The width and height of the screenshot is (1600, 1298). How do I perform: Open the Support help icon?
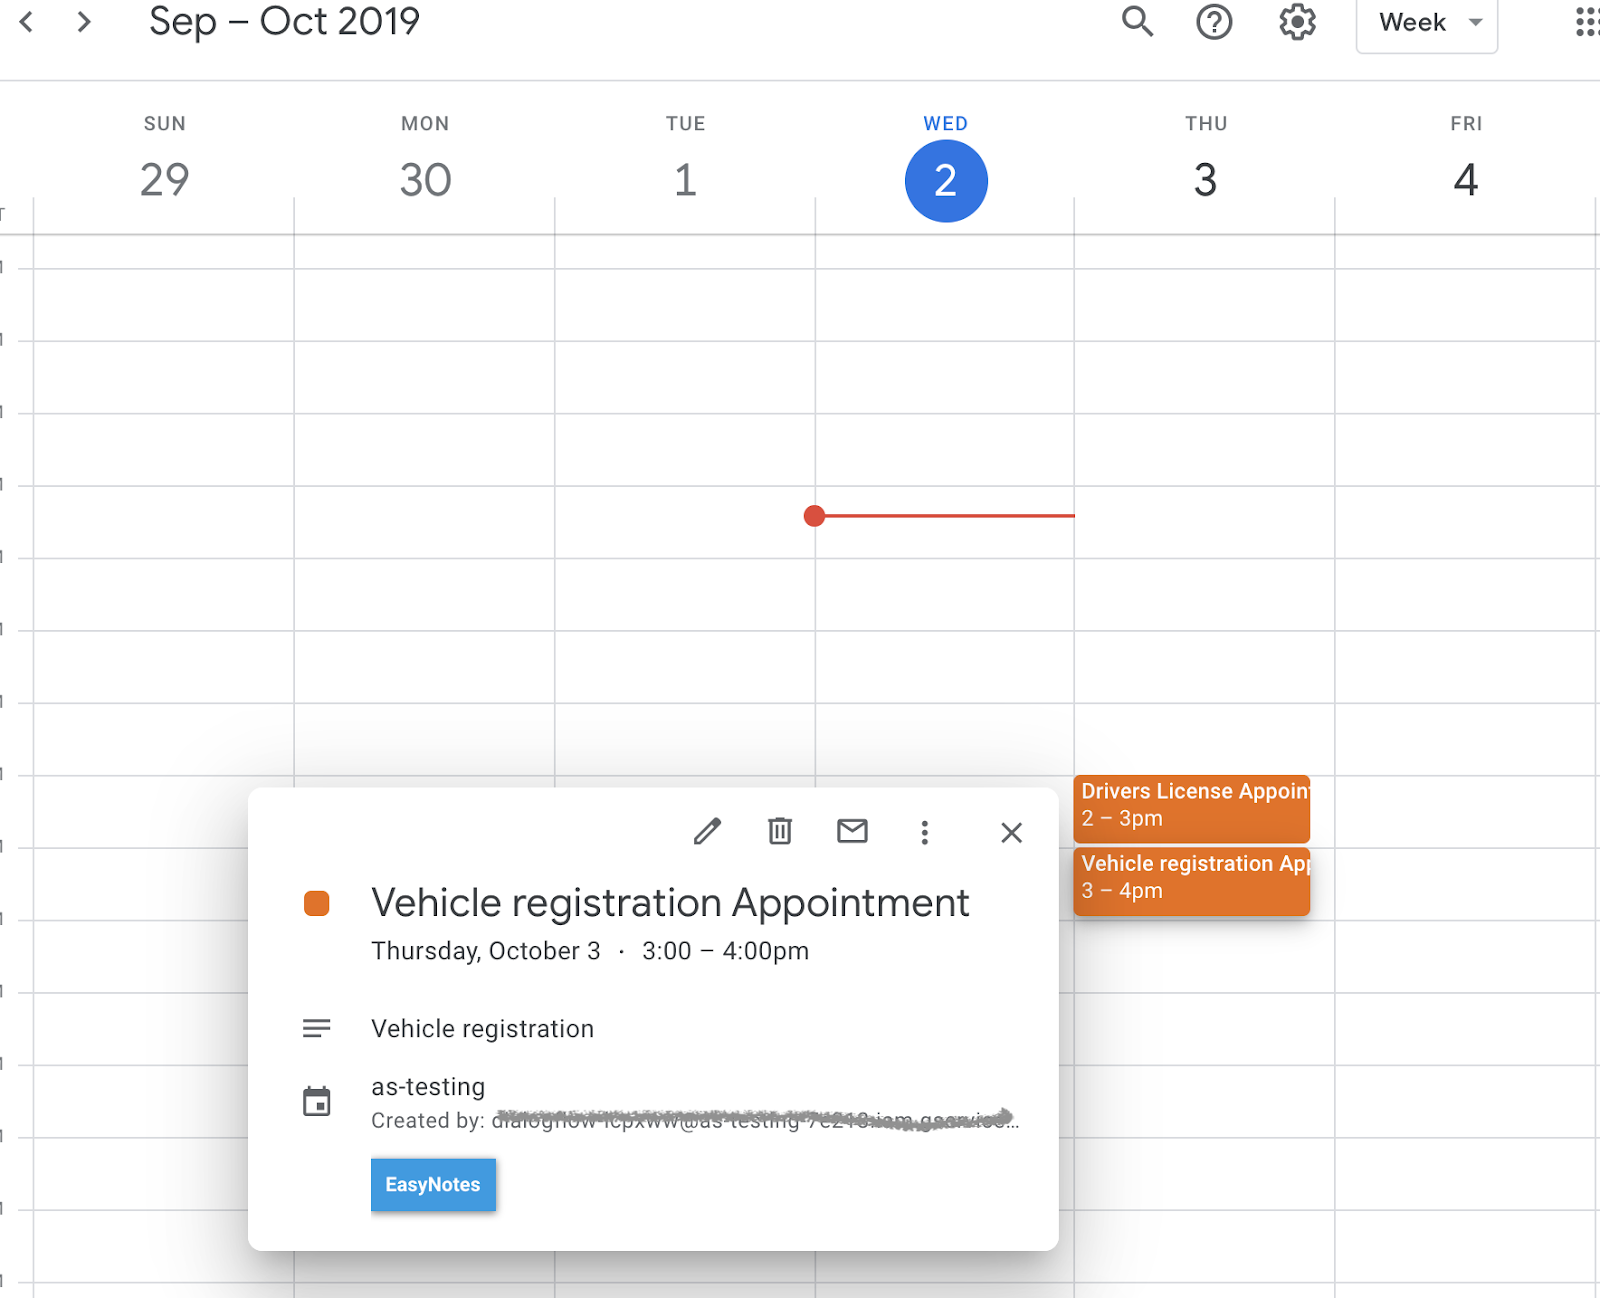coord(1214,22)
